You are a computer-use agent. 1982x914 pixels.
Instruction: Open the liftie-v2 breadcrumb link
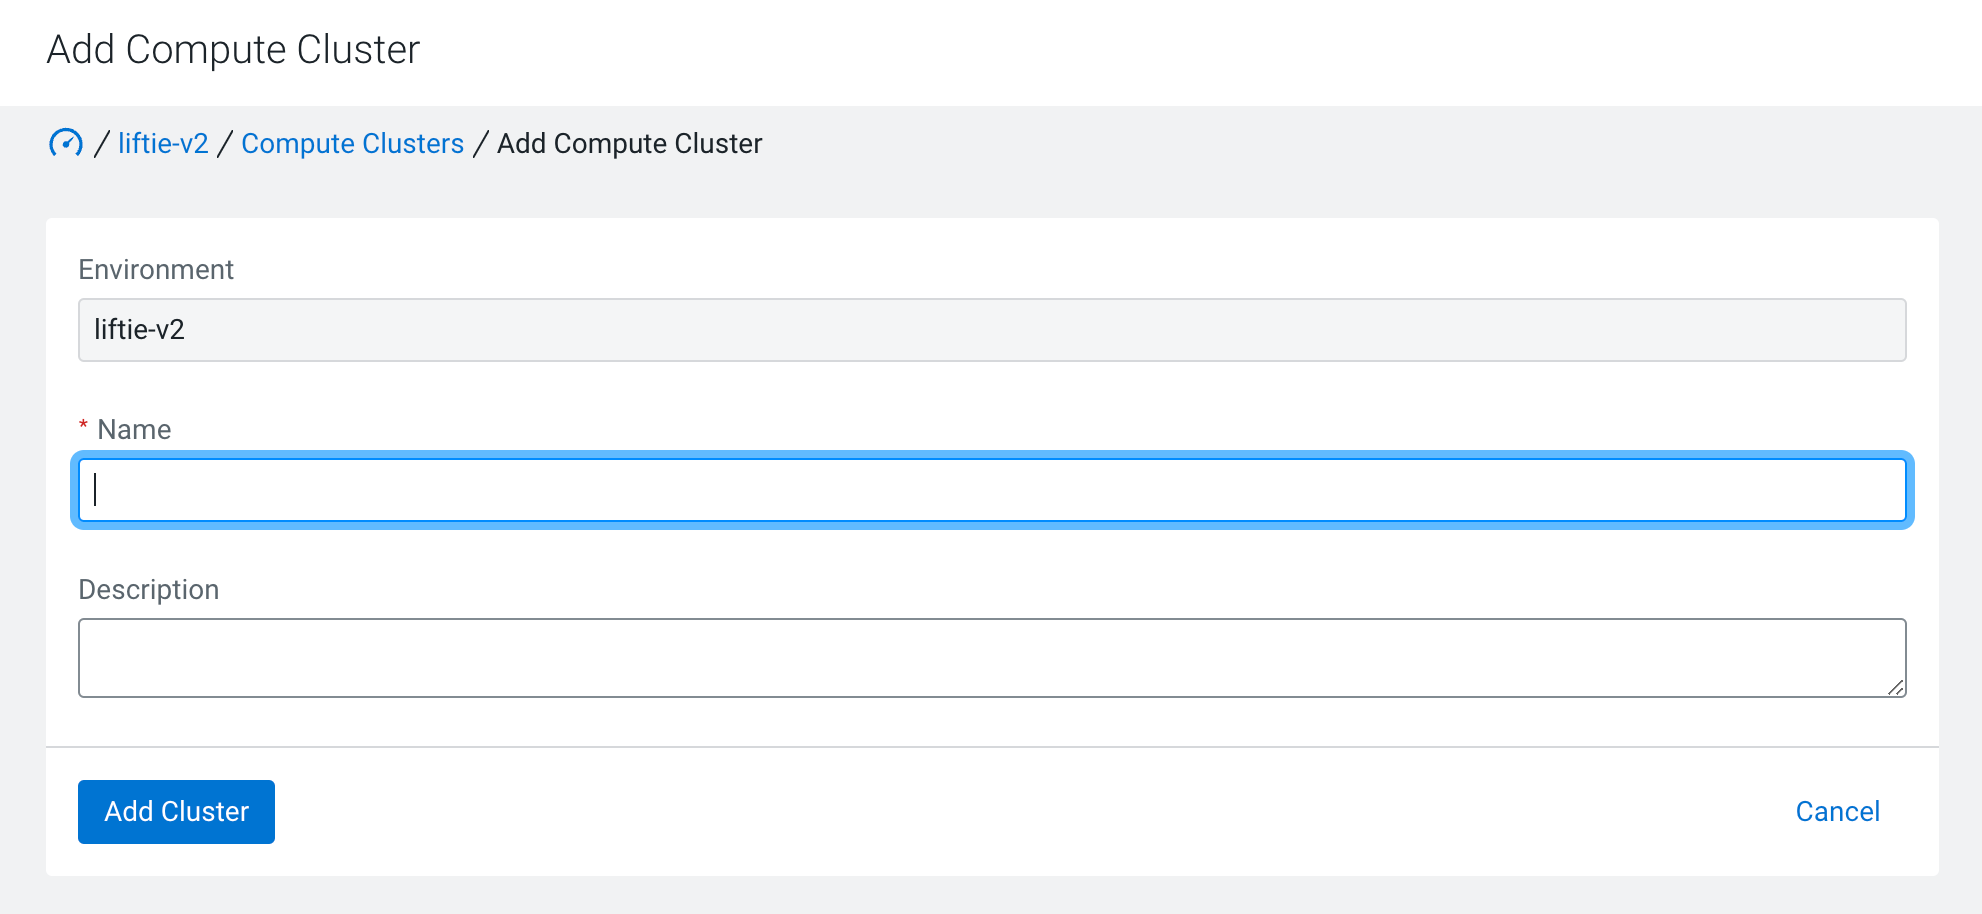tap(163, 144)
